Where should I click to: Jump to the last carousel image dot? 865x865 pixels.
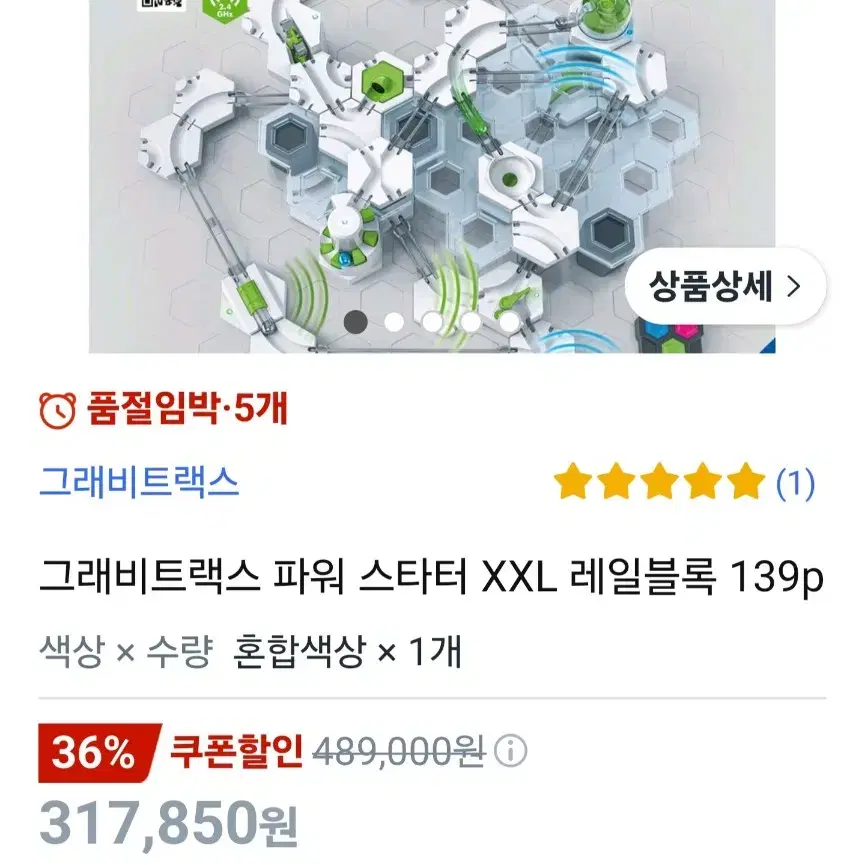pos(509,322)
